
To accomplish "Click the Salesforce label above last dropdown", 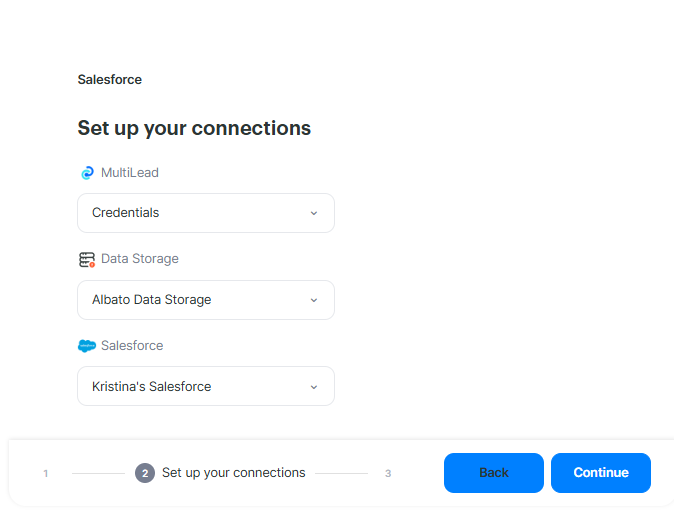I will point(132,346).
